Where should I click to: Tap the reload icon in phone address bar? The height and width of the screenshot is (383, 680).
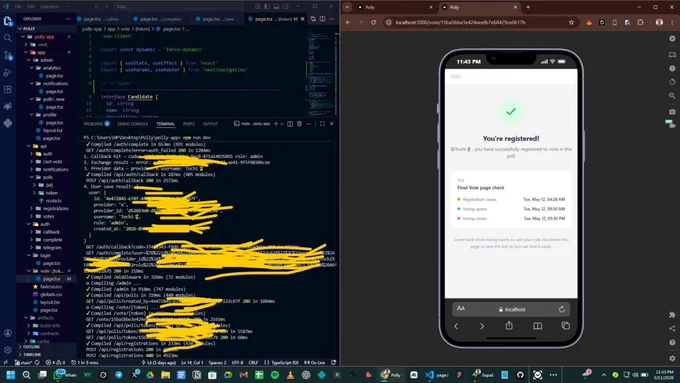click(562, 309)
